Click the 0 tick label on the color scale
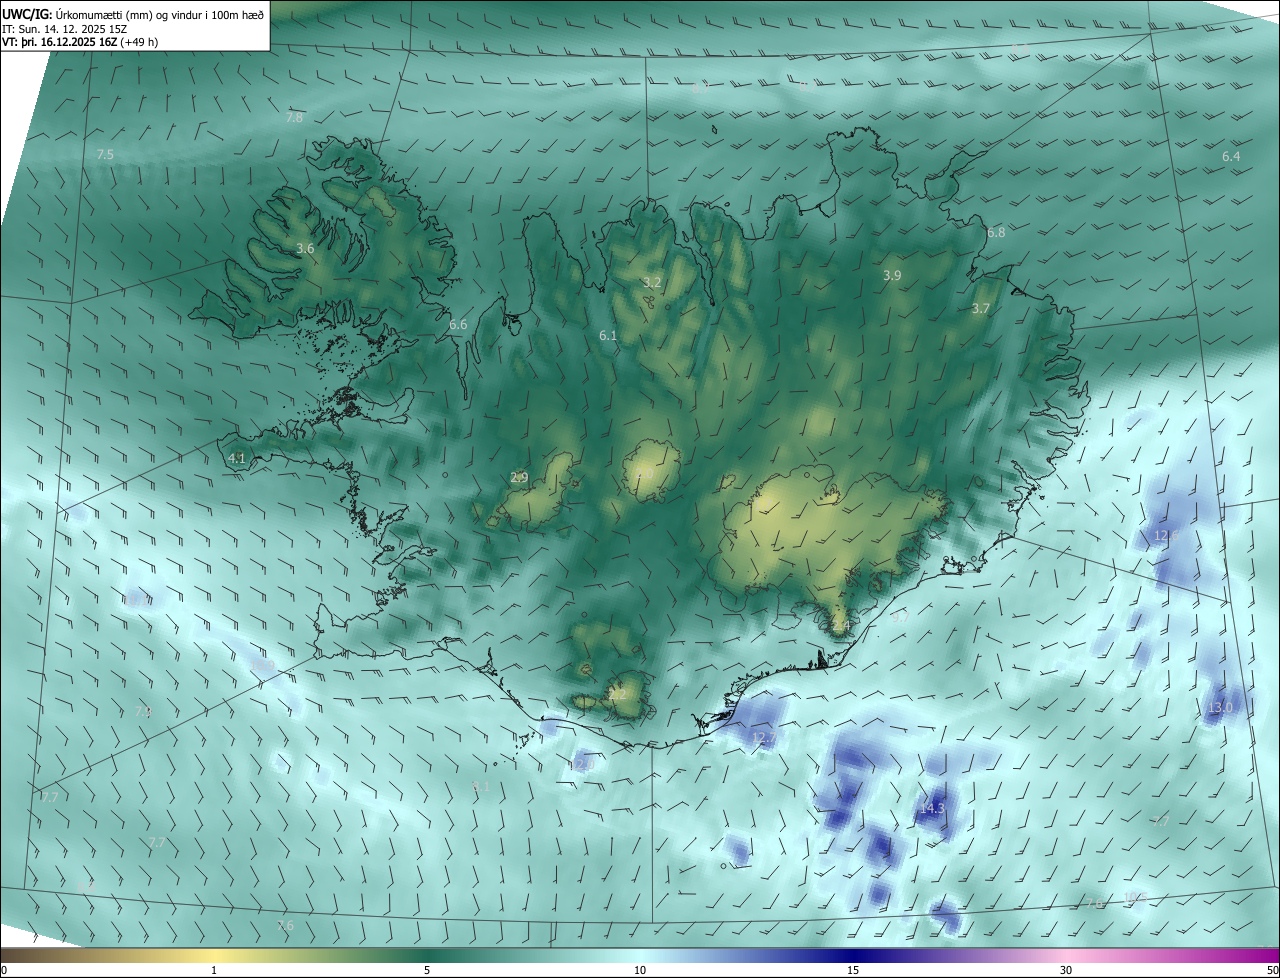The width and height of the screenshot is (1280, 978). [3, 970]
